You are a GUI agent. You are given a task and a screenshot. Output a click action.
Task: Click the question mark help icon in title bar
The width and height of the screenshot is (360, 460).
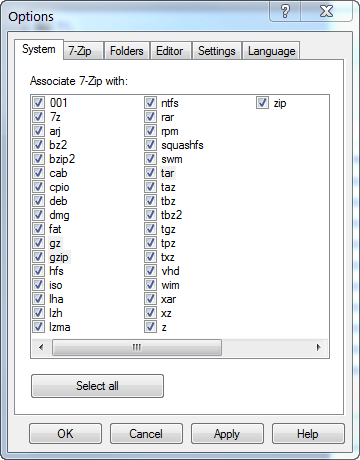pyautogui.click(x=285, y=11)
